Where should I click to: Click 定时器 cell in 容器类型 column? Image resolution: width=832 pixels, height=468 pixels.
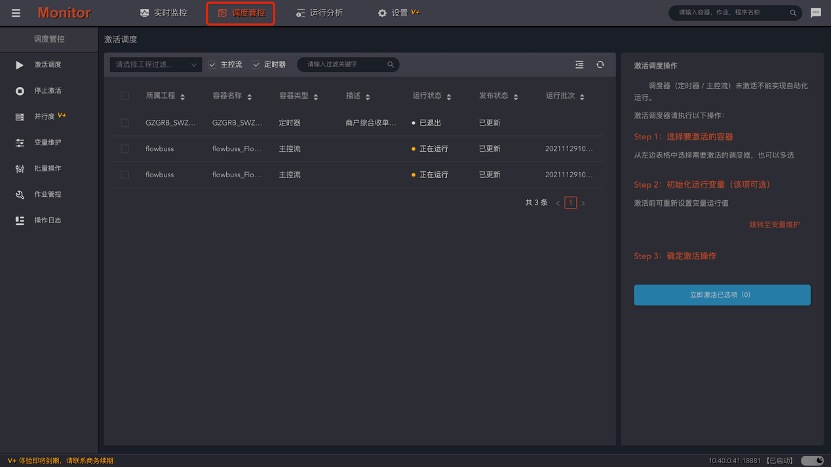290,123
